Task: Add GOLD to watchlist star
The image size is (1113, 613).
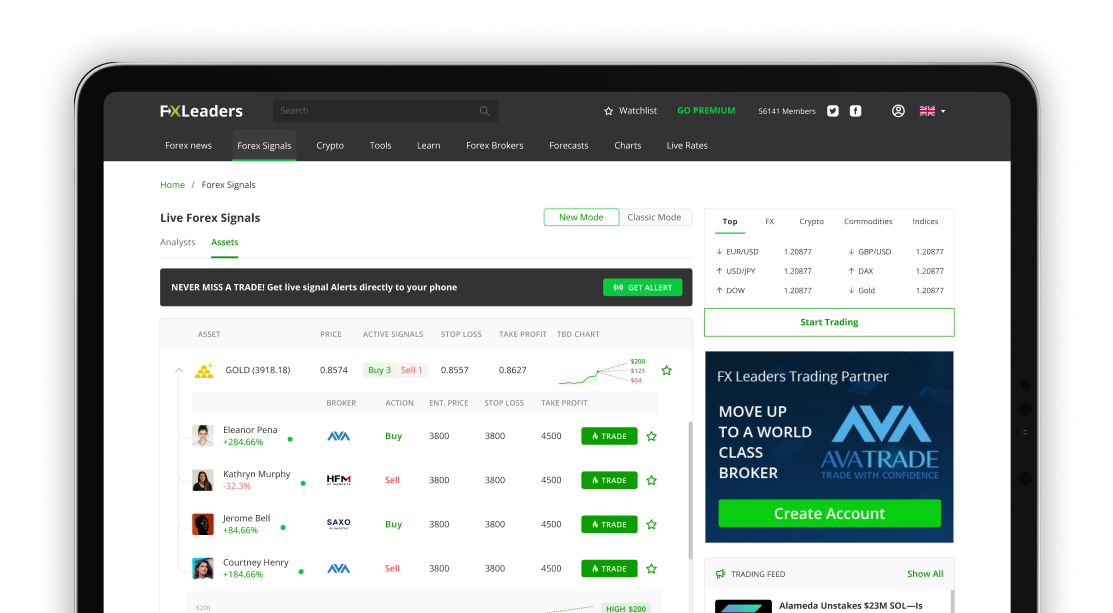Action: pos(667,370)
